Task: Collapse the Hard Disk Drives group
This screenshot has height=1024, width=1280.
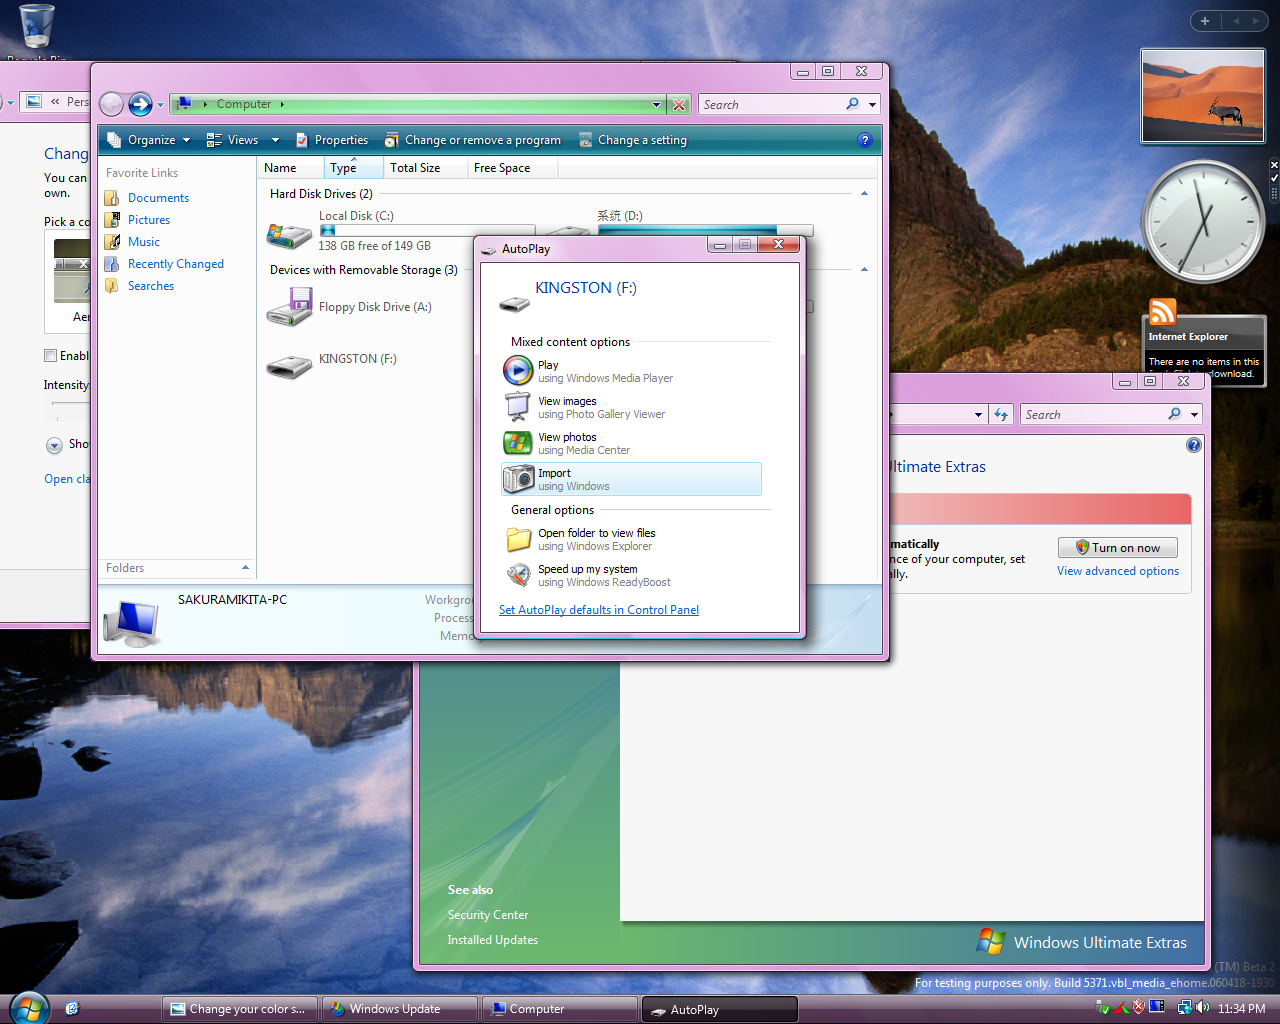Action: 864,194
